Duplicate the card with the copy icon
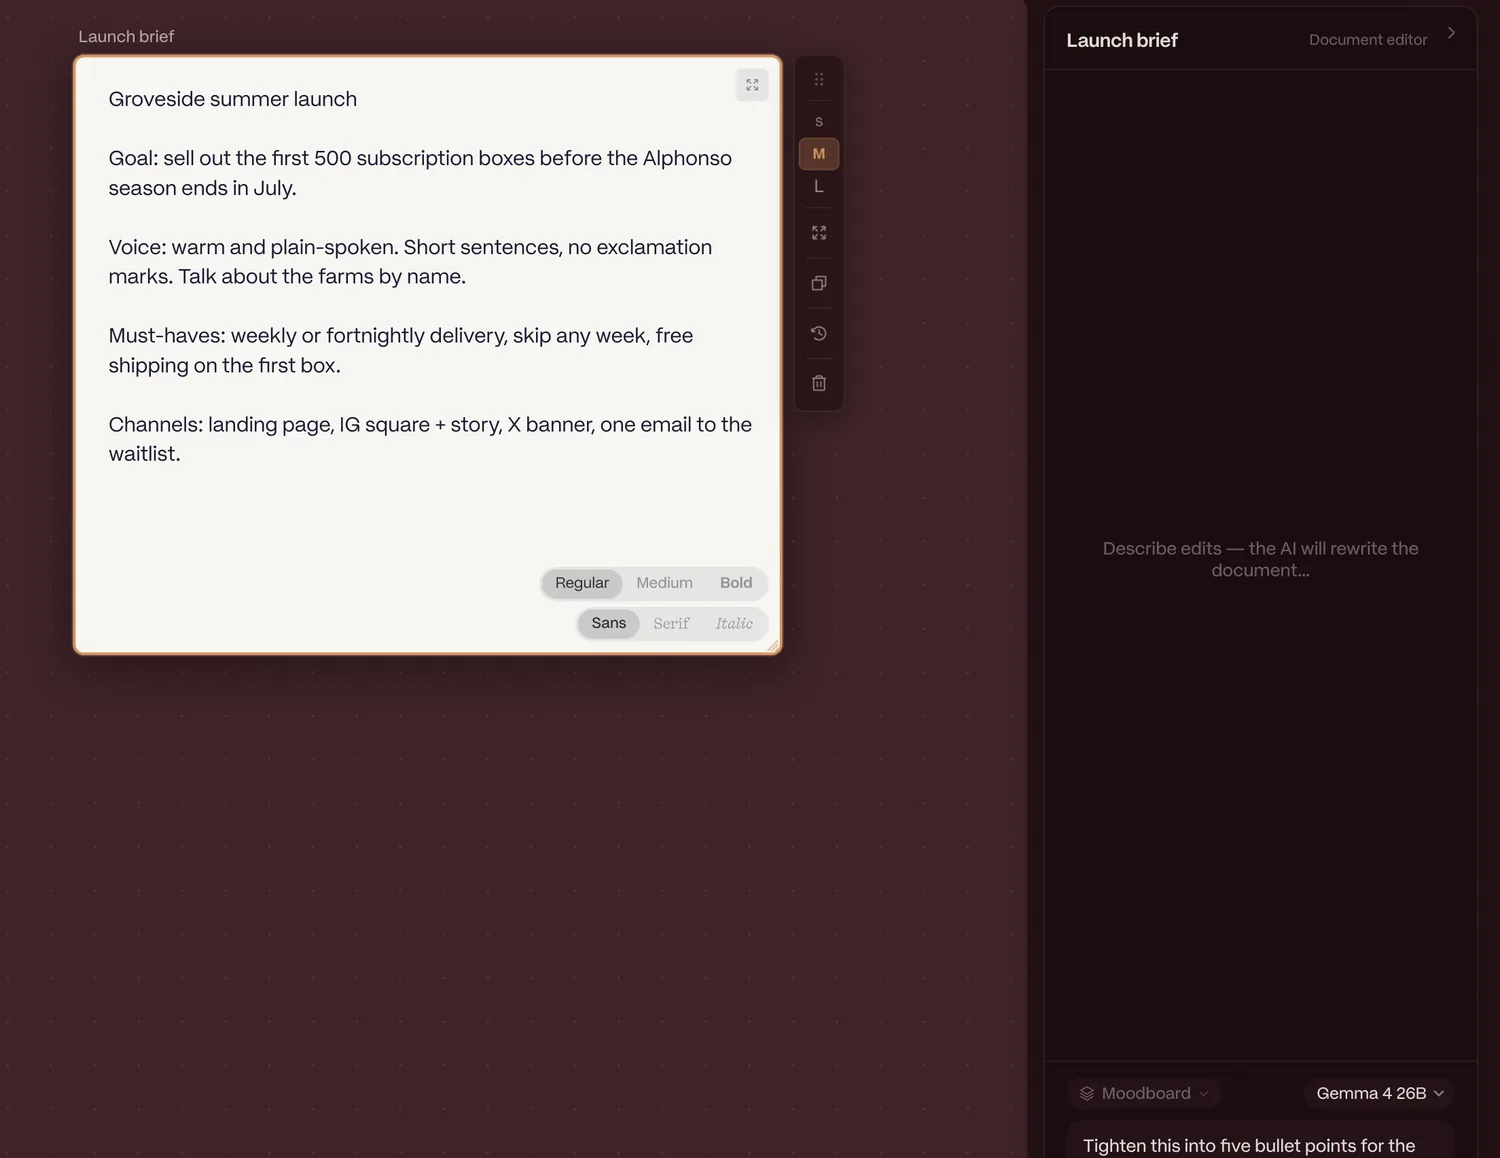The width and height of the screenshot is (1500, 1158). pos(819,283)
